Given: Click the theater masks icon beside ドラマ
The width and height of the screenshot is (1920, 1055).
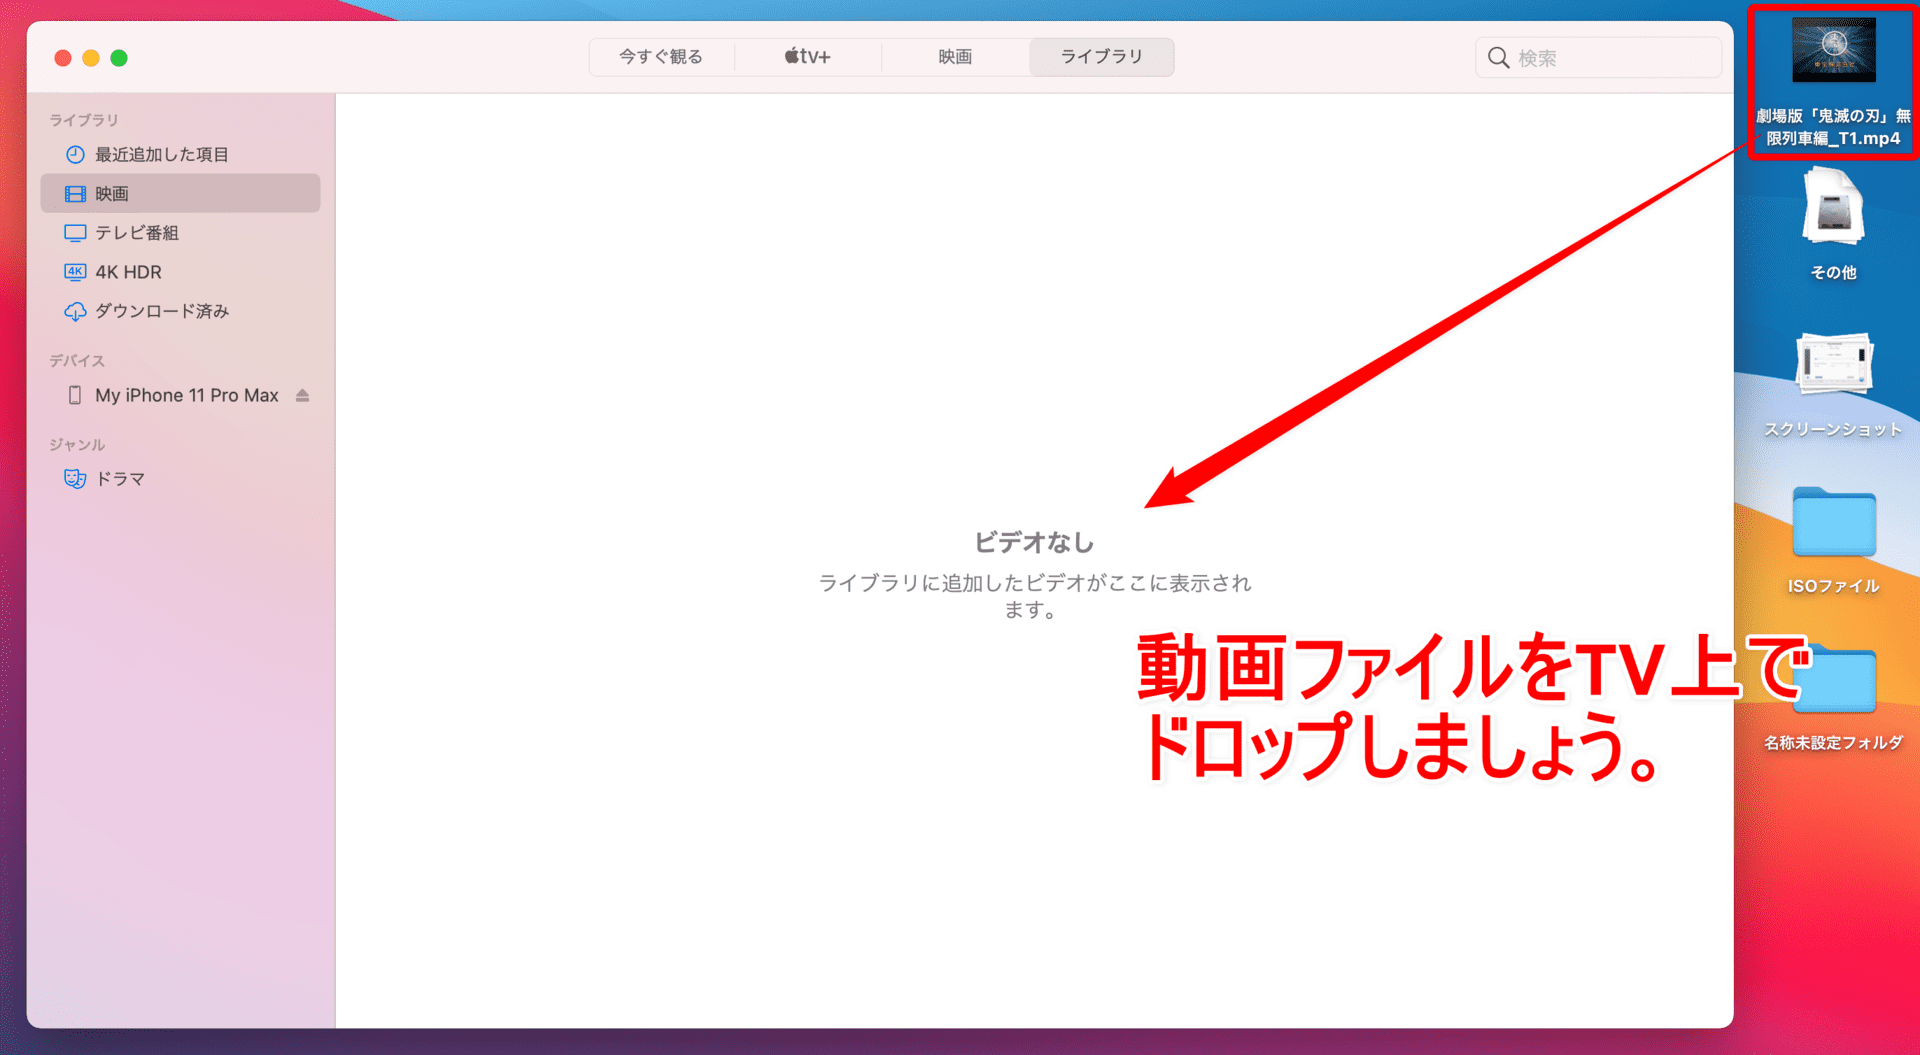Looking at the screenshot, I should point(75,479).
